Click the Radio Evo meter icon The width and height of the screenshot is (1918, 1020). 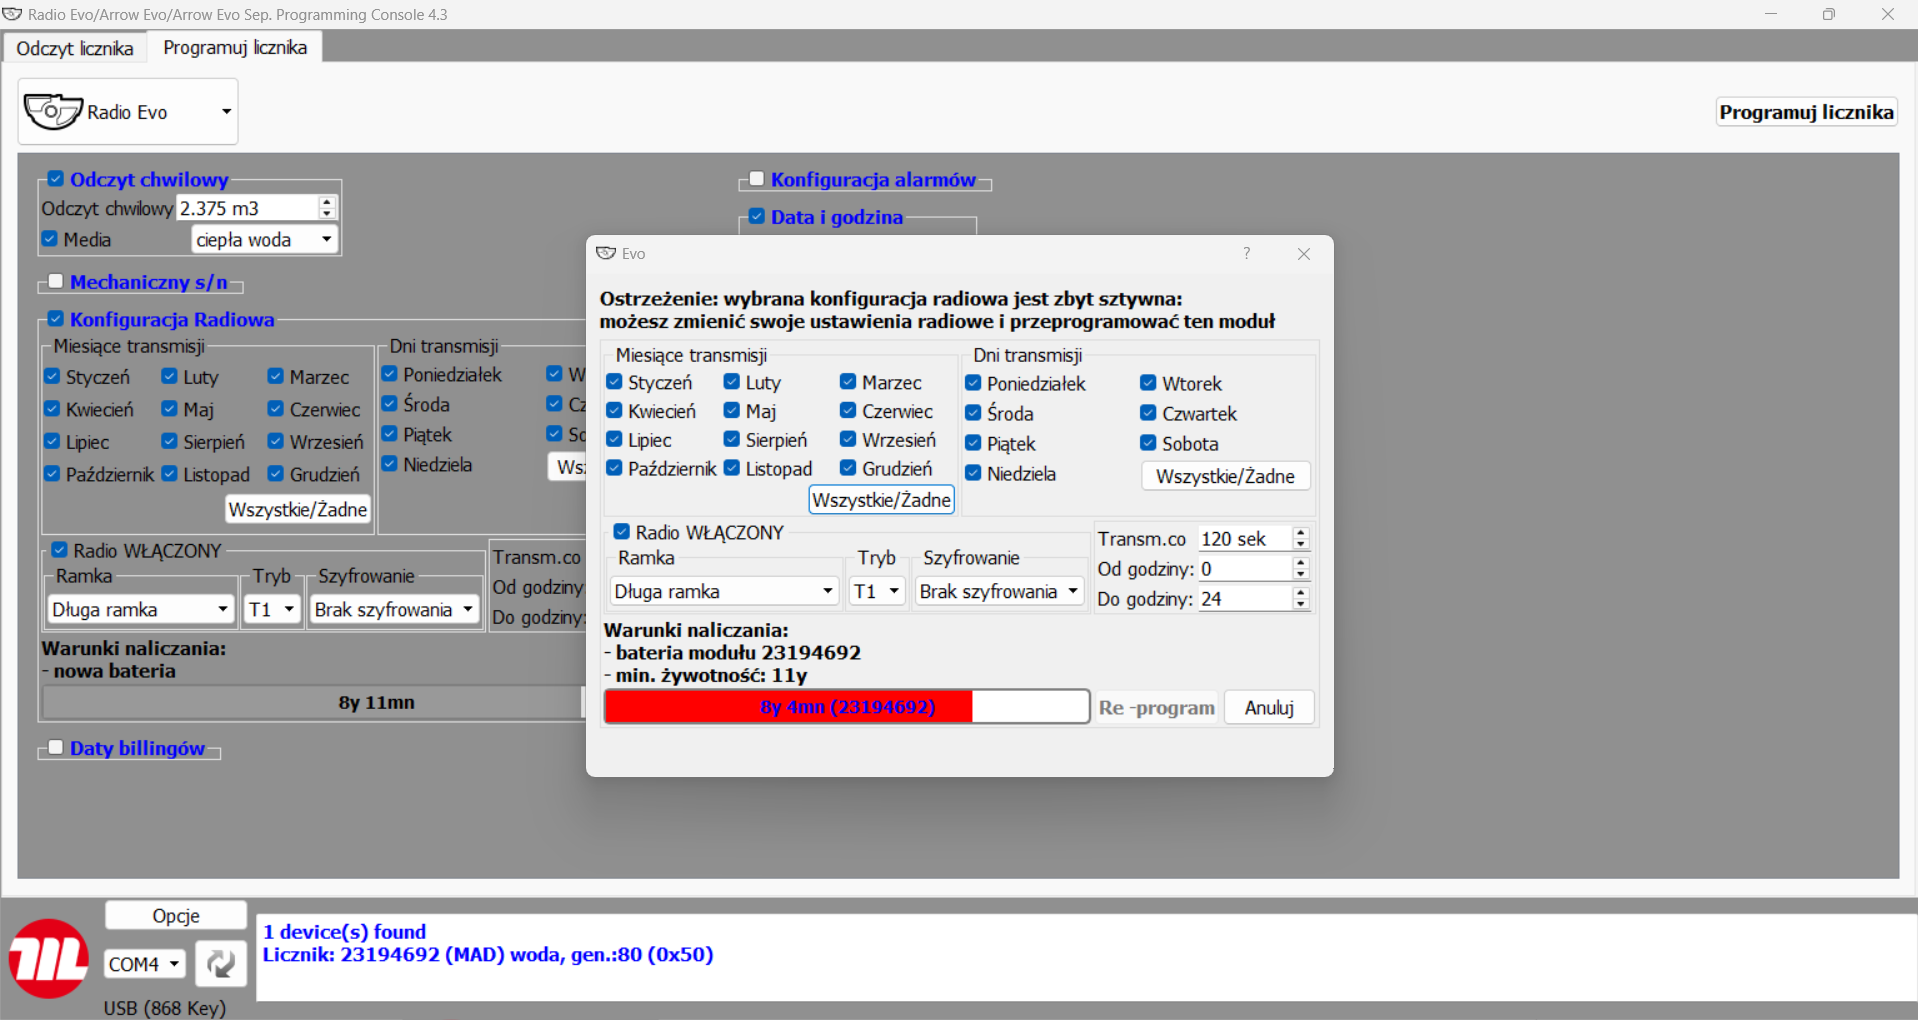tap(52, 111)
